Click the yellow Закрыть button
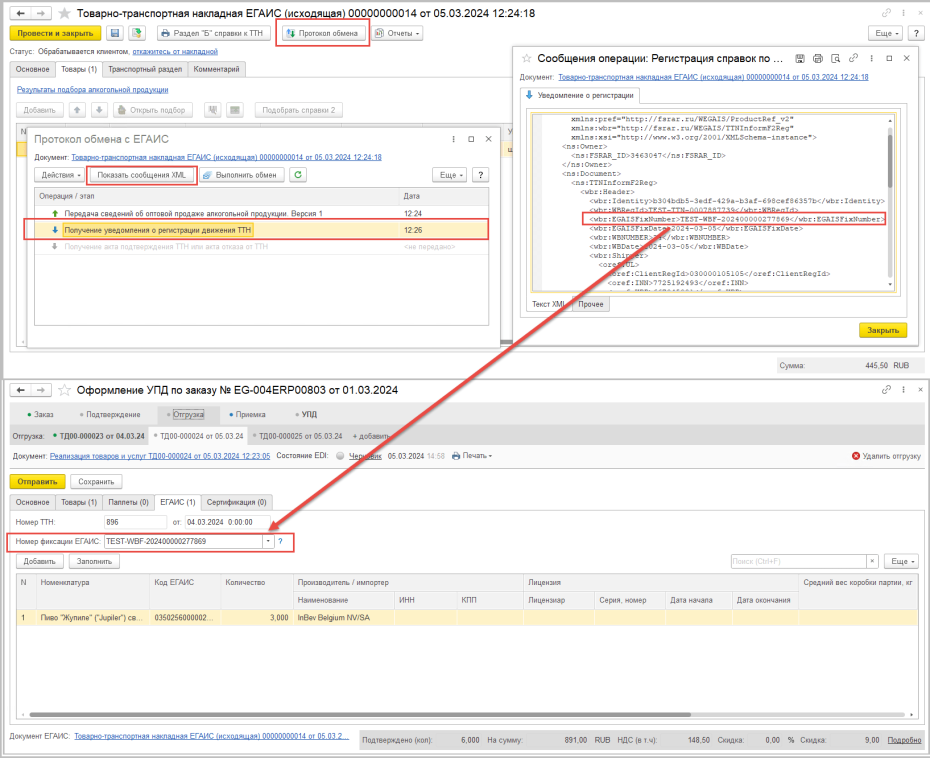 click(883, 330)
